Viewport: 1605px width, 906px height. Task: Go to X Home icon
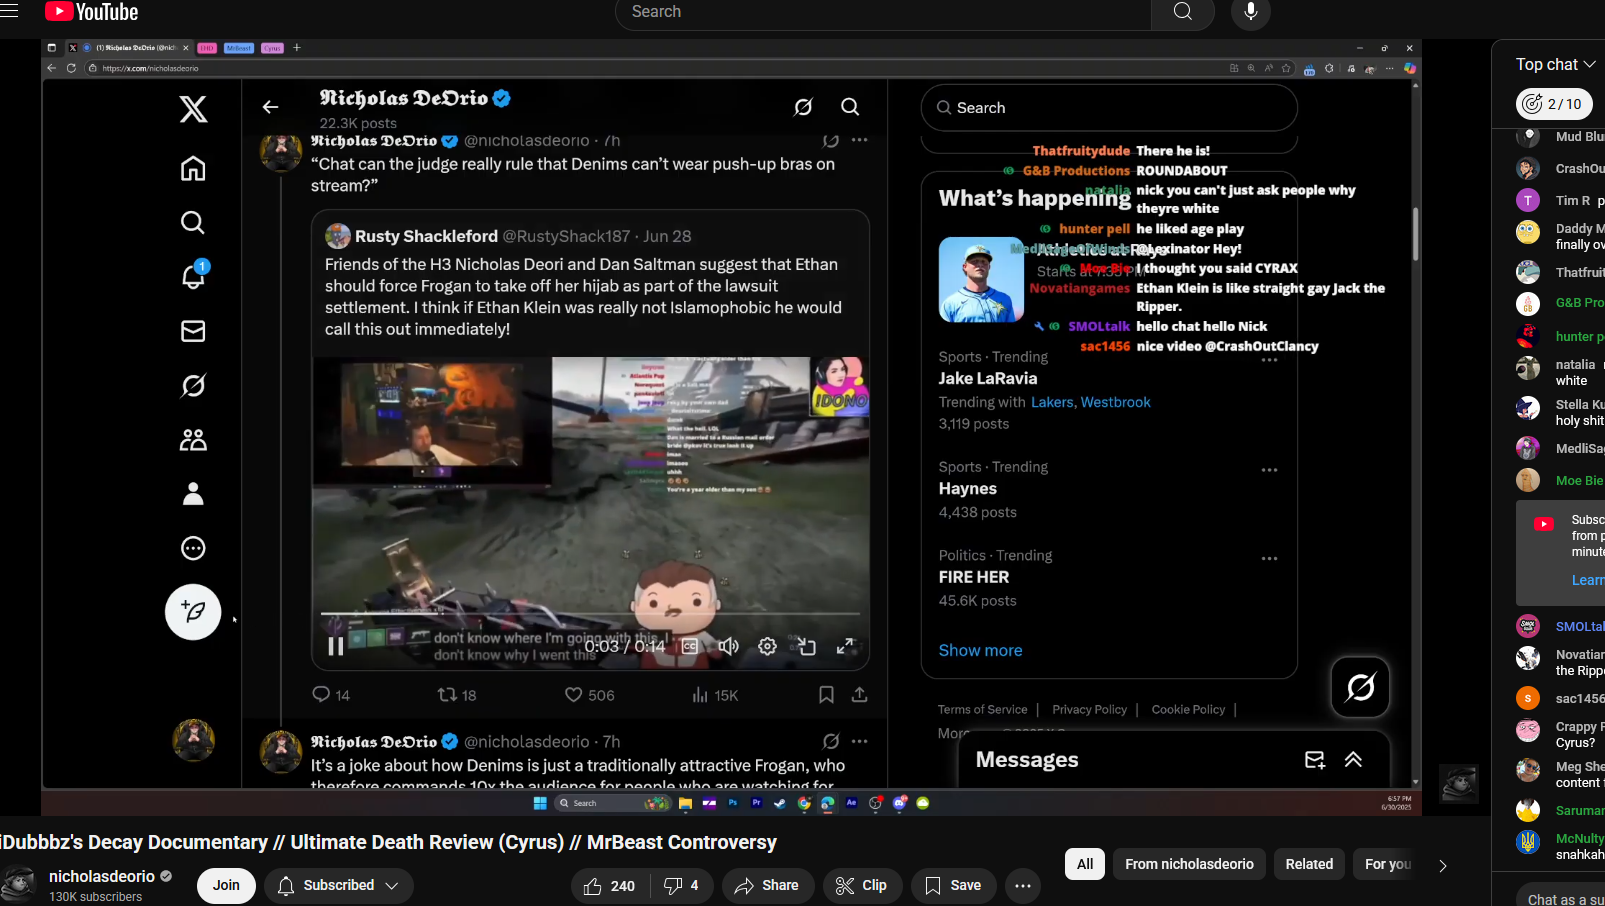tap(193, 168)
